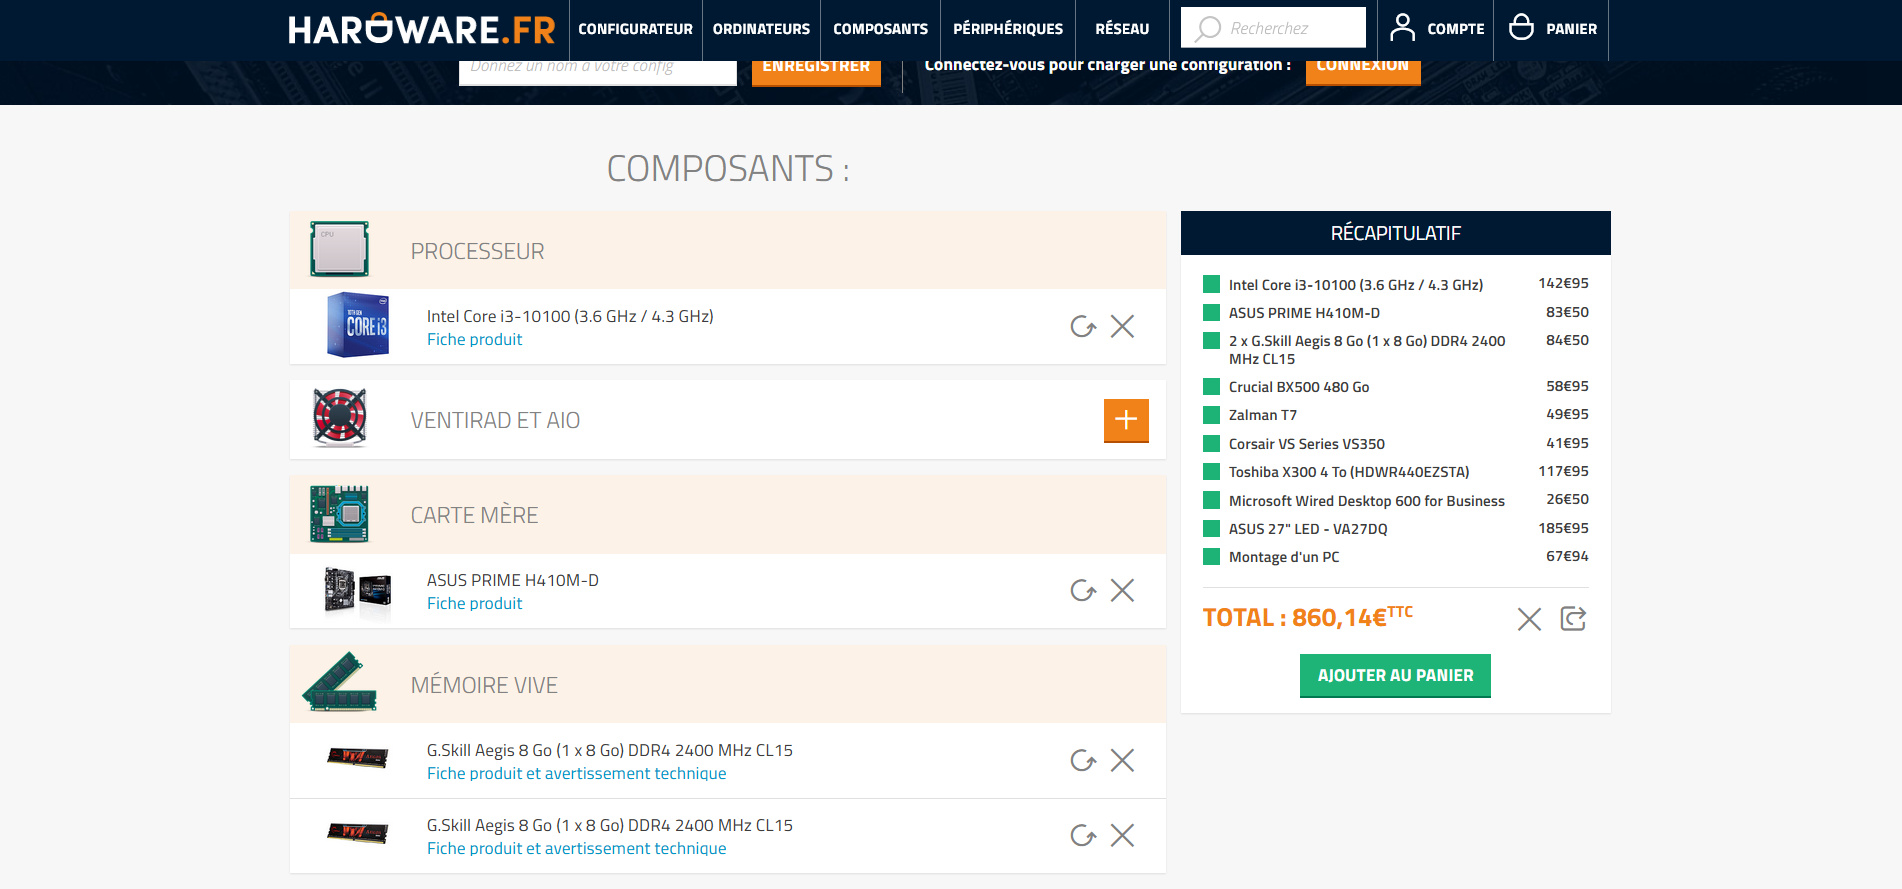Focus the Recherchez search field
The height and width of the screenshot is (889, 1902).
pyautogui.click(x=1273, y=27)
